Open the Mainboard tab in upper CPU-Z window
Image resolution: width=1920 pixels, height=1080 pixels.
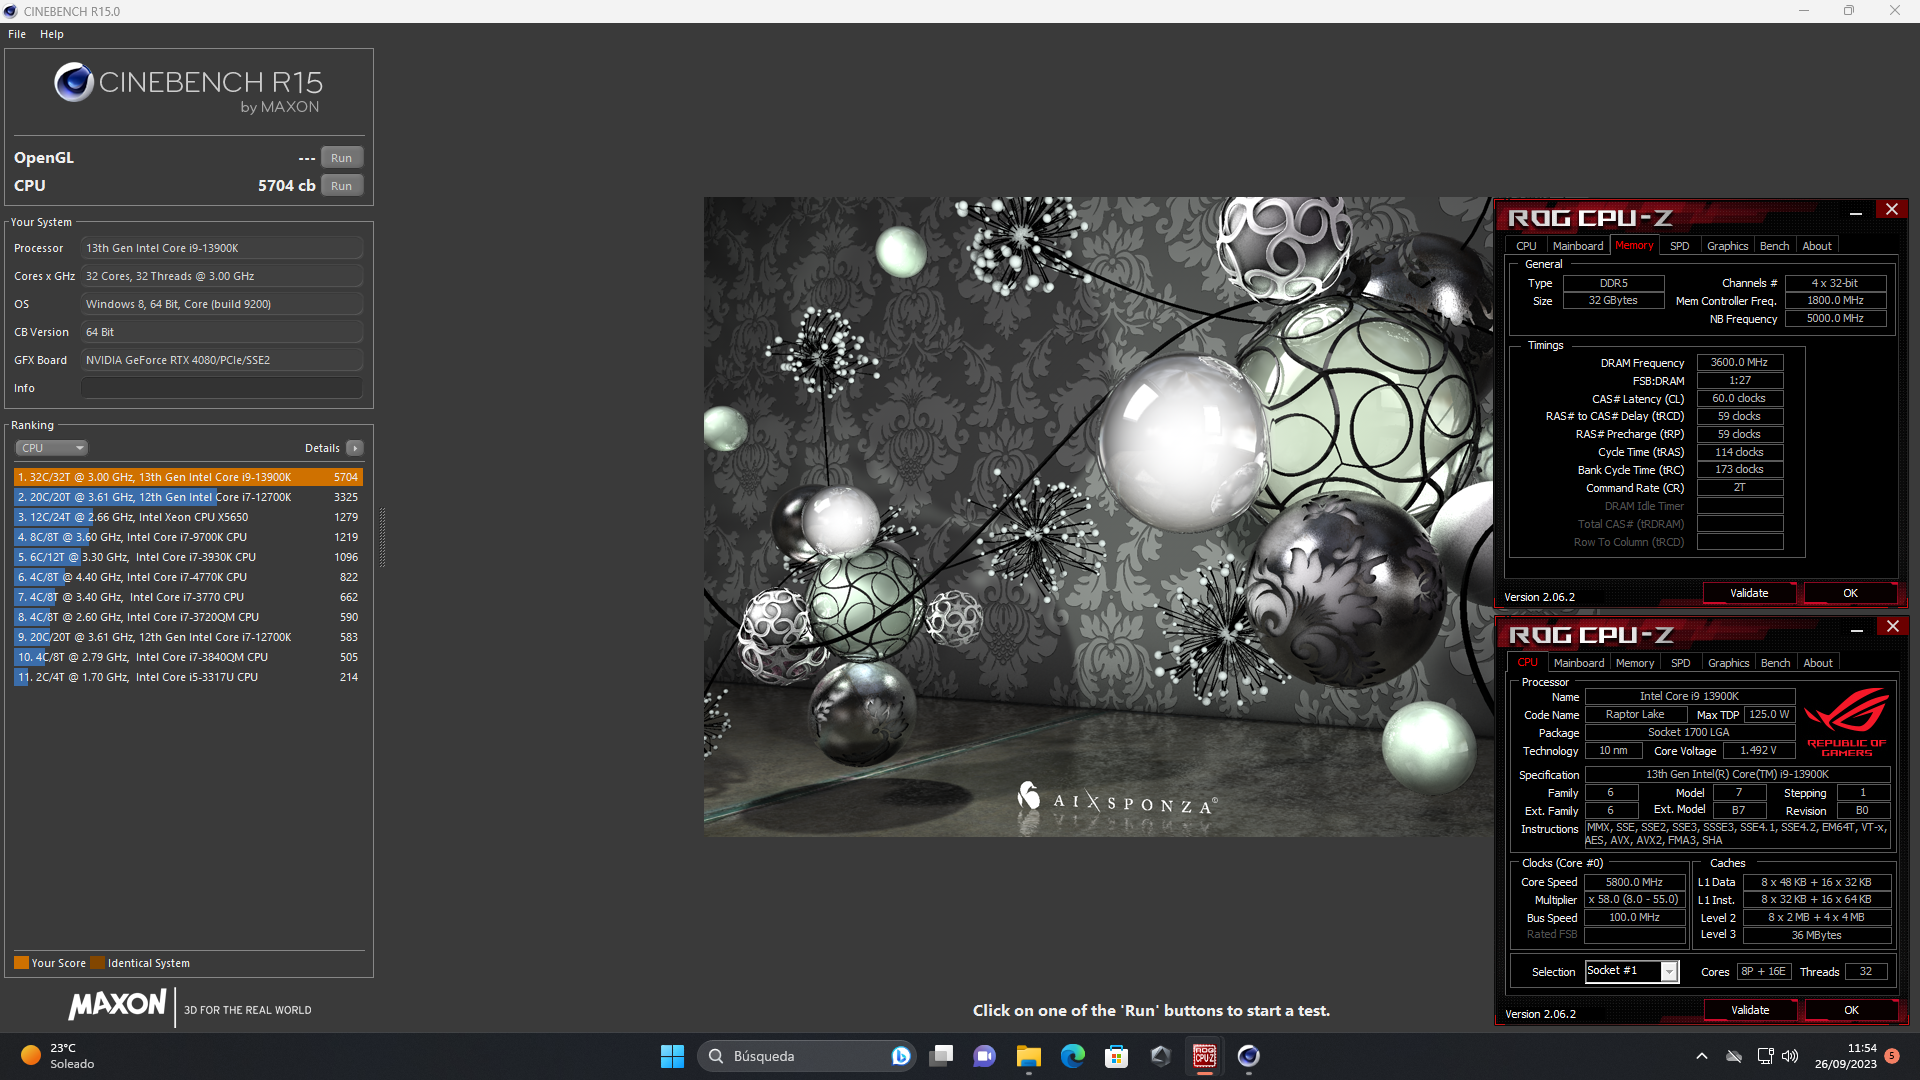[1578, 246]
